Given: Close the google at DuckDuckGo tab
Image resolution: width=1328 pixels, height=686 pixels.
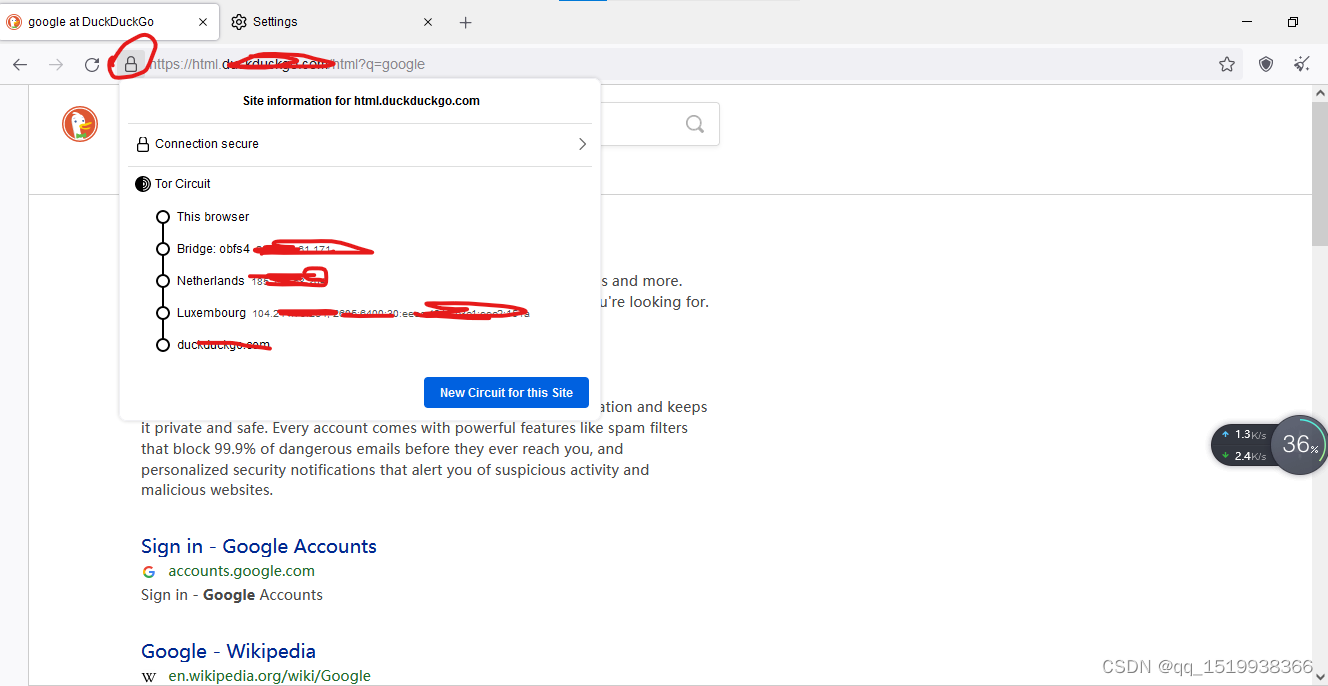Looking at the screenshot, I should click(x=203, y=22).
